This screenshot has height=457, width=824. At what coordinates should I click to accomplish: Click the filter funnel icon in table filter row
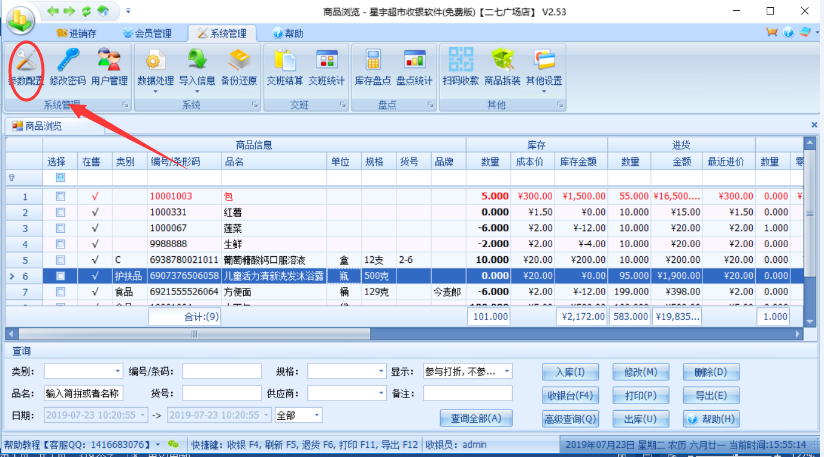pos(12,178)
